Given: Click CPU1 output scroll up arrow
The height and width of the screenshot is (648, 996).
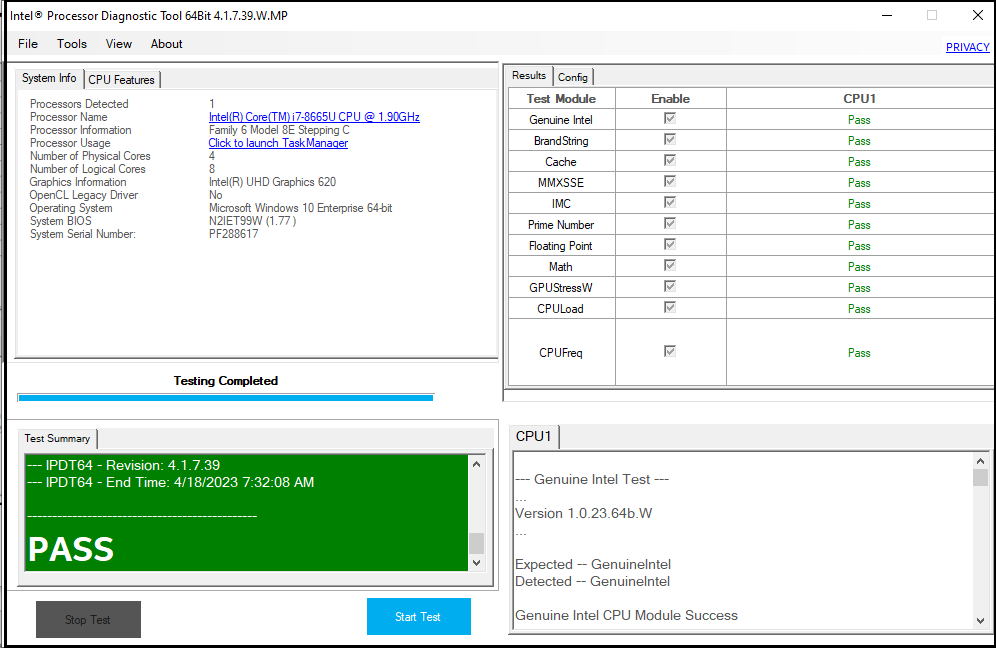Looking at the screenshot, I should (x=980, y=461).
